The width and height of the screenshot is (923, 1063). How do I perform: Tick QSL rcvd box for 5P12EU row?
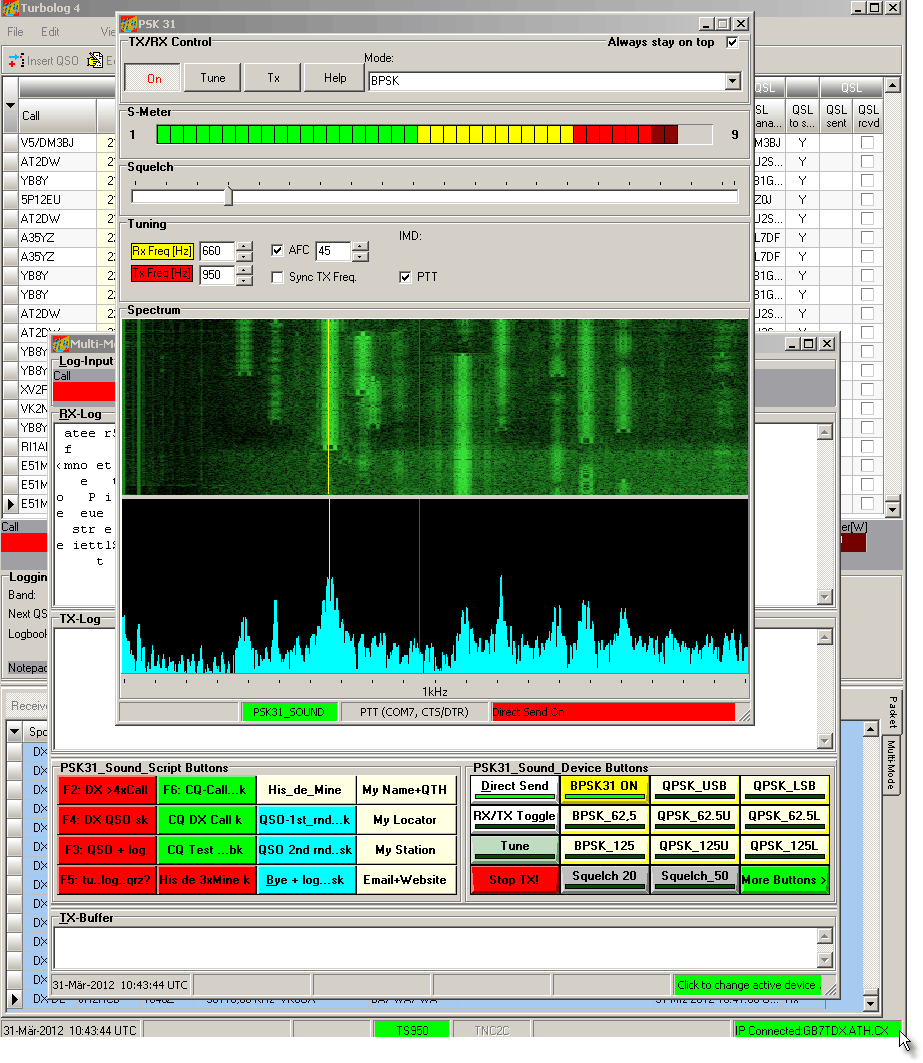867,199
